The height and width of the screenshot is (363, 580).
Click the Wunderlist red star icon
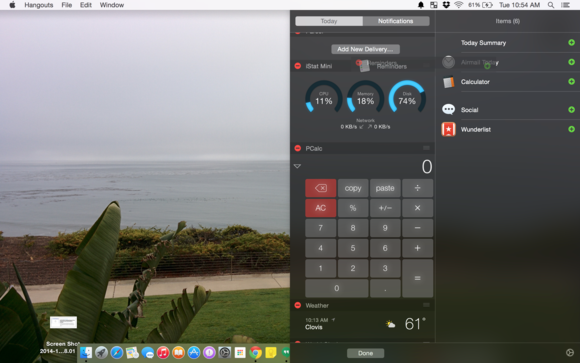pyautogui.click(x=448, y=129)
